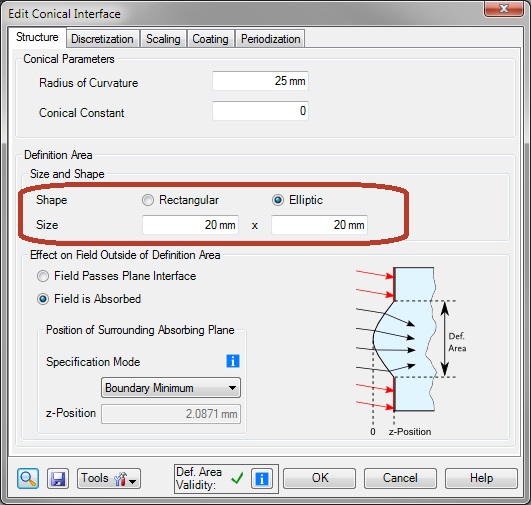Click the Radius of Curvature field
The width and height of the screenshot is (531, 505).
260,81
